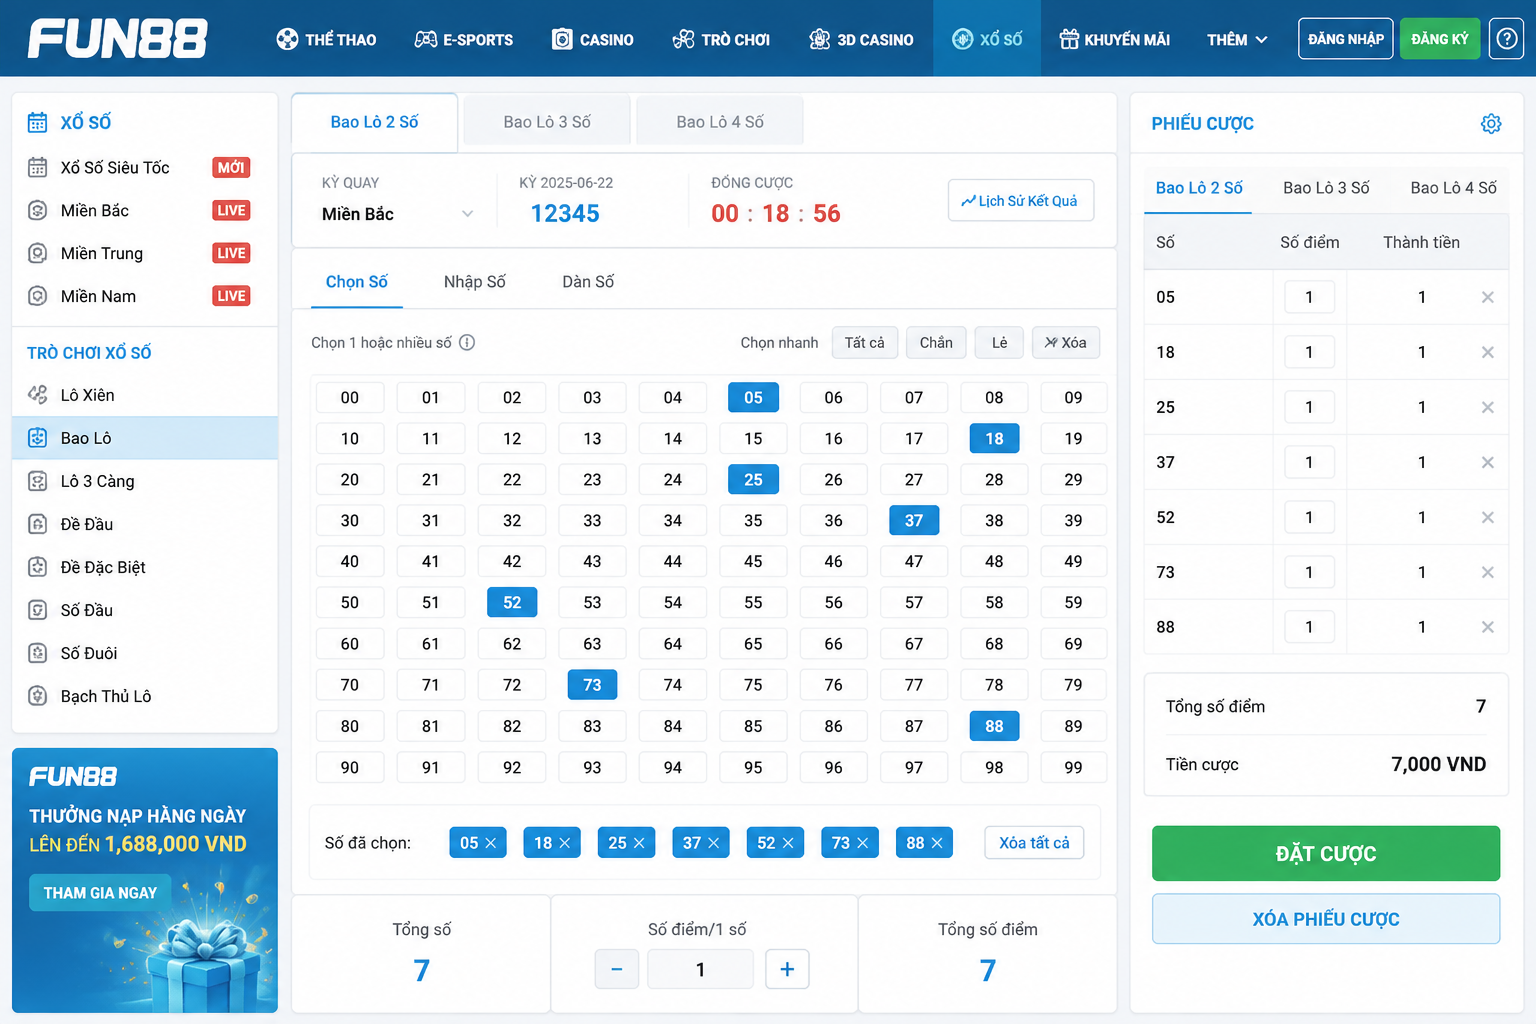Open bet slip settings gear
The image size is (1536, 1024).
click(x=1491, y=123)
